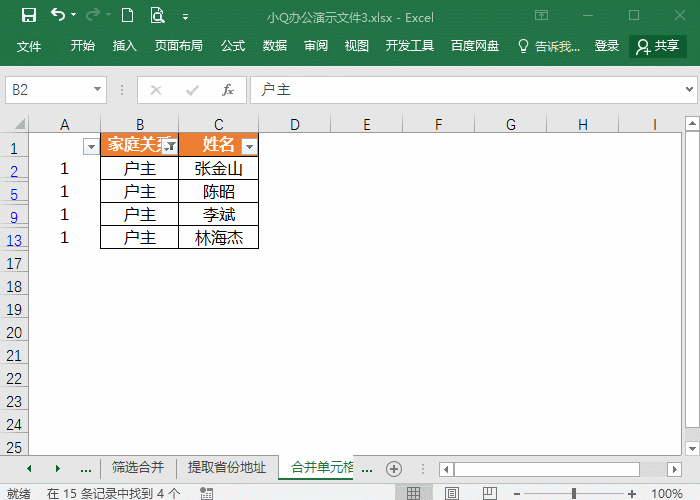The image size is (700, 500).
Task: Select column C header
Action: point(219,124)
